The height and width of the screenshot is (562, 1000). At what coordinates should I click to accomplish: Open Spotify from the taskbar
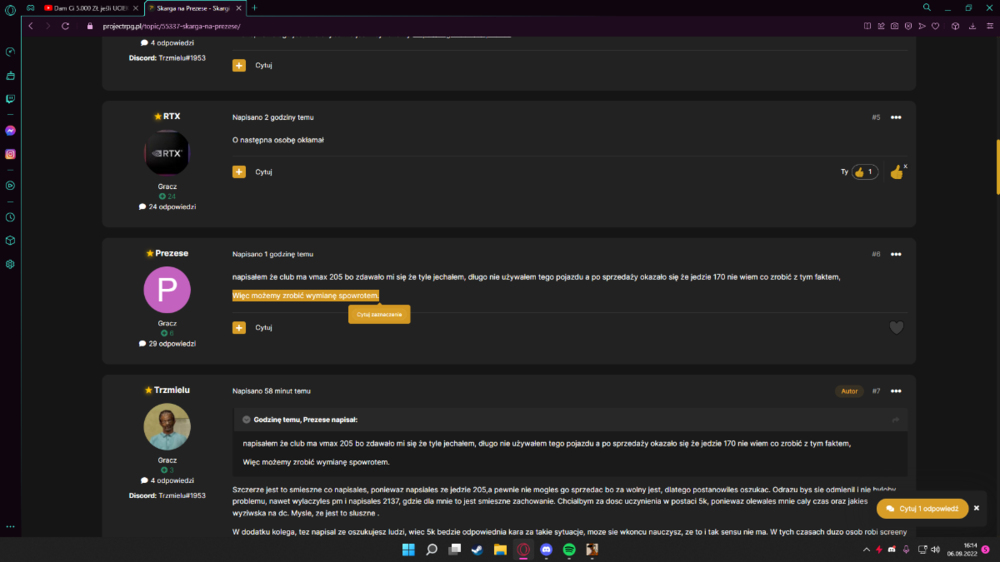569,549
